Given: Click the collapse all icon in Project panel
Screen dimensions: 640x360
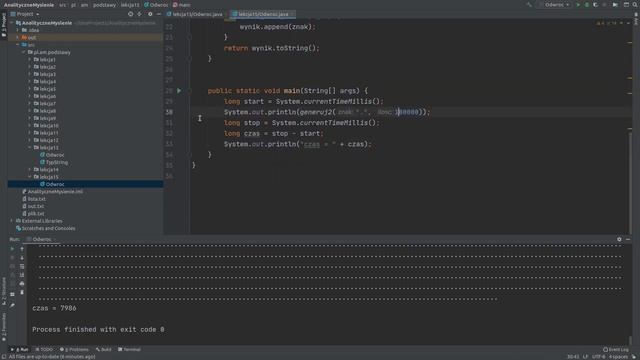Looking at the screenshot, I should (x=140, y=14).
